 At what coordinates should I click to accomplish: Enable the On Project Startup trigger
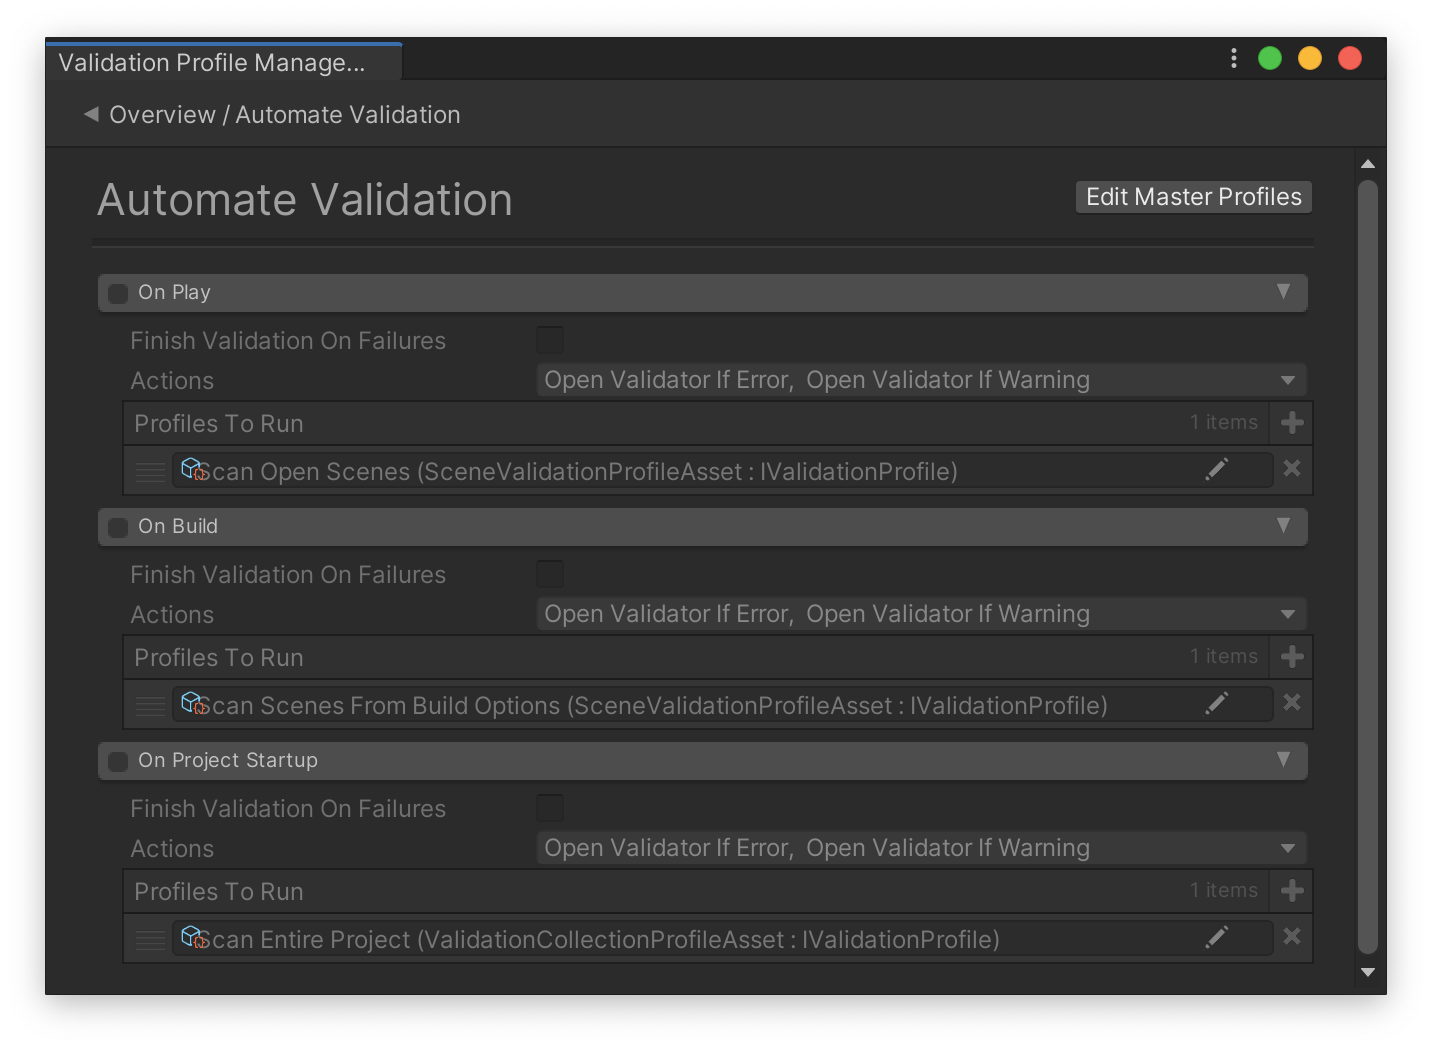click(x=117, y=760)
